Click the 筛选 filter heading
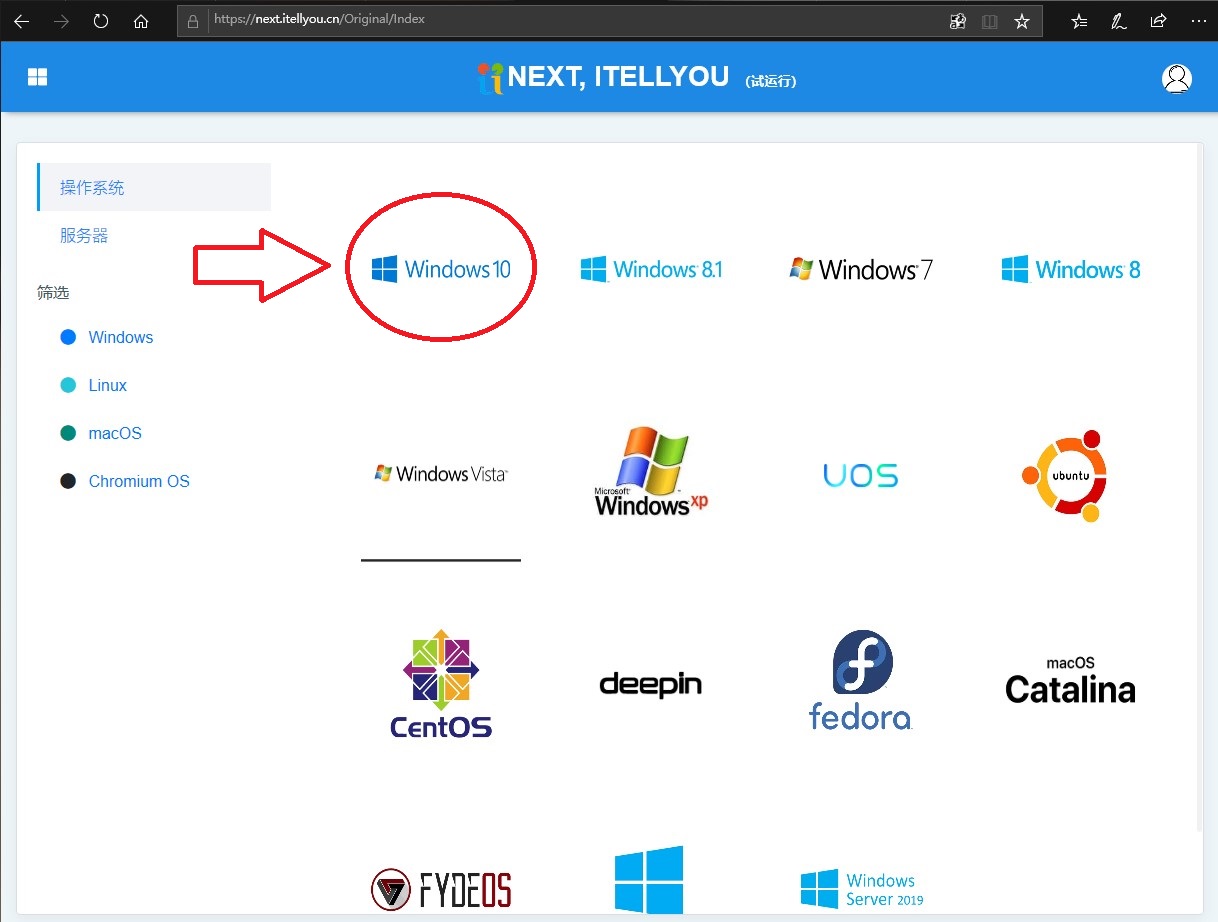This screenshot has width=1218, height=922. pyautogui.click(x=53, y=293)
